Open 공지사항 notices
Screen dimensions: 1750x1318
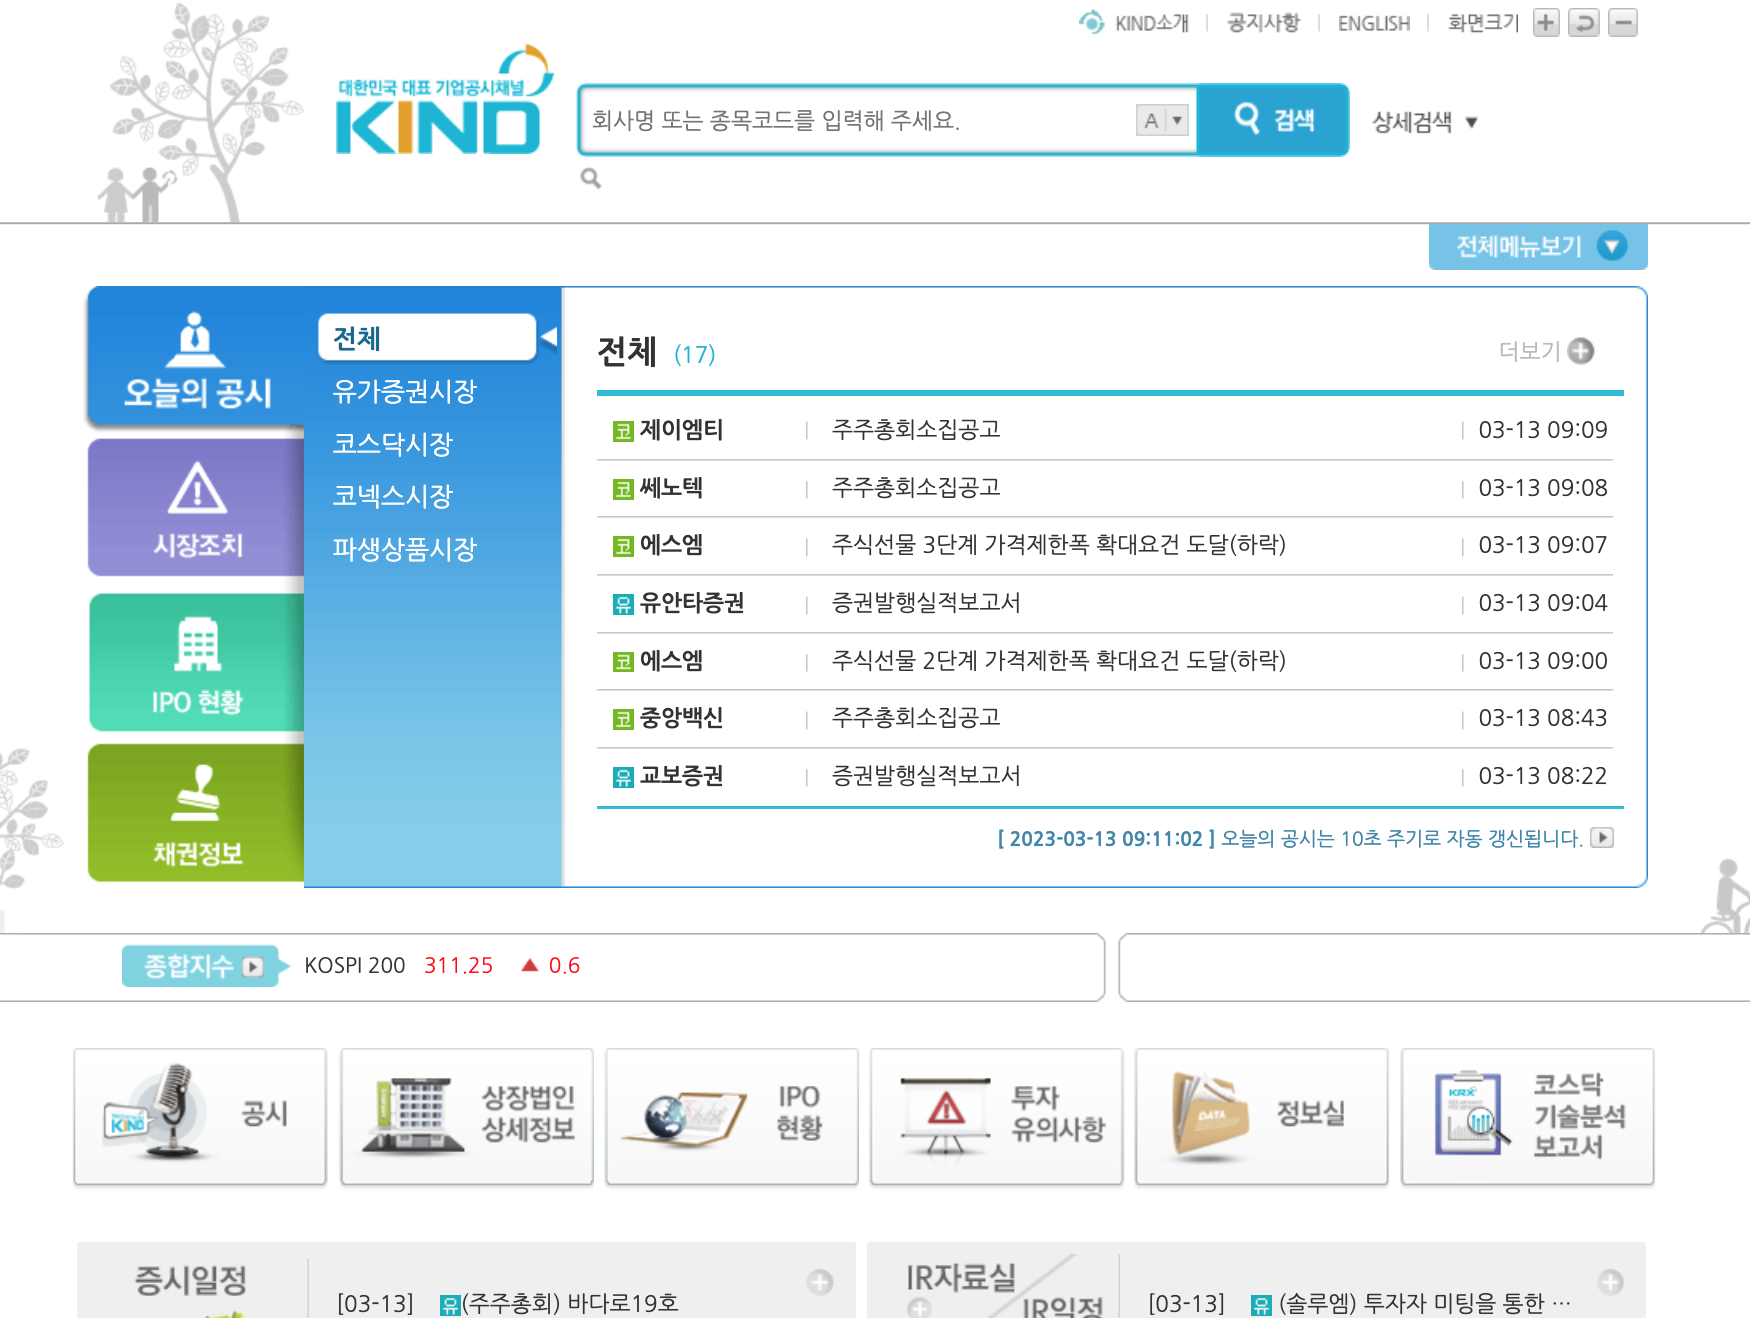tap(1263, 23)
